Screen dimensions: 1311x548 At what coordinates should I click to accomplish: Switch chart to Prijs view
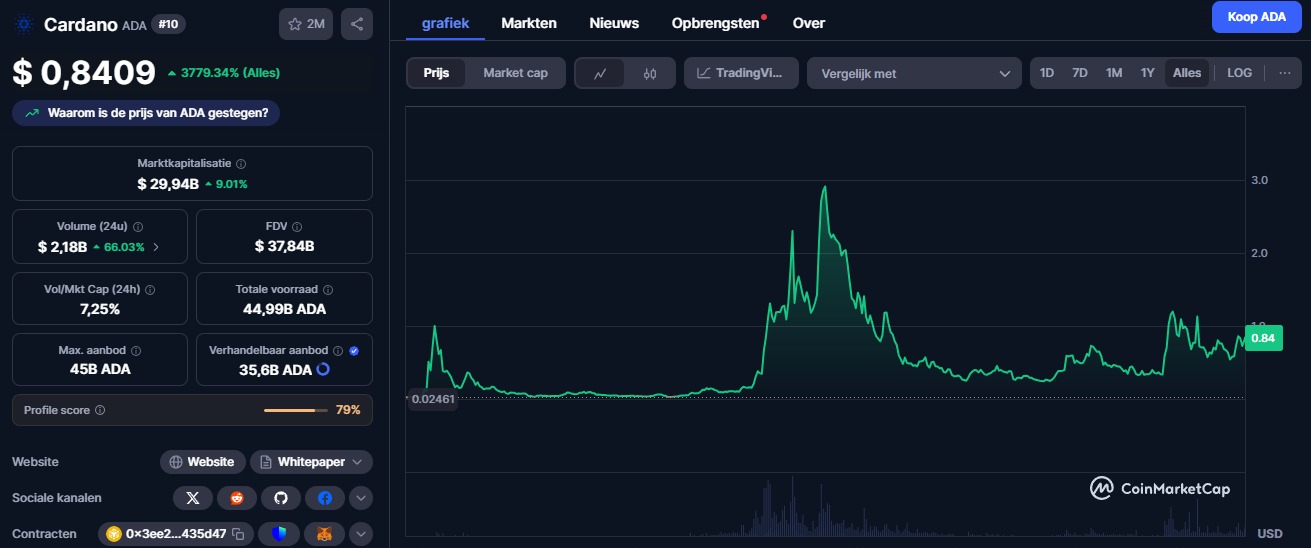pyautogui.click(x=437, y=73)
